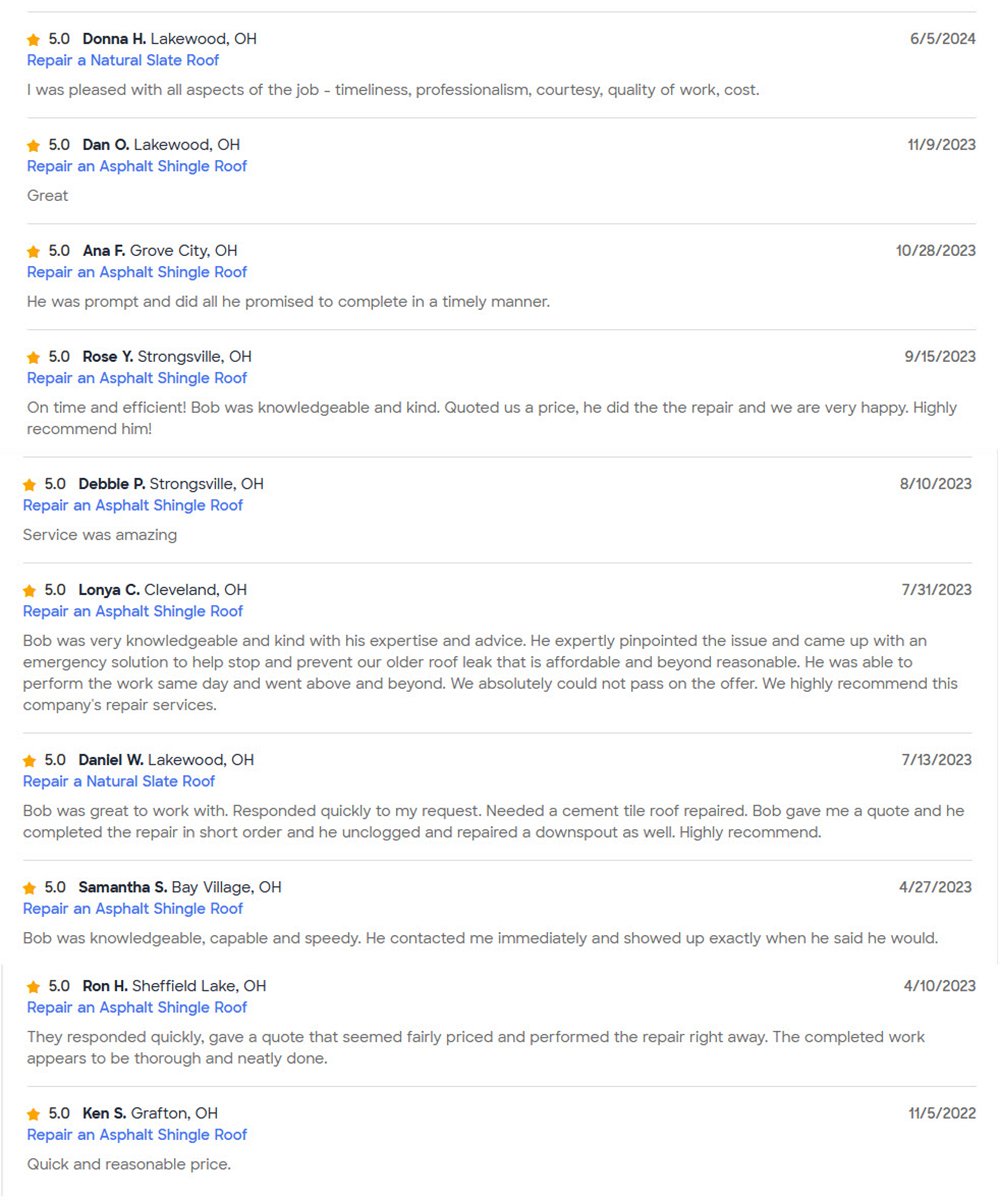
Task: Click the star icon beside Lonya C.
Action: pyautogui.click(x=29, y=591)
